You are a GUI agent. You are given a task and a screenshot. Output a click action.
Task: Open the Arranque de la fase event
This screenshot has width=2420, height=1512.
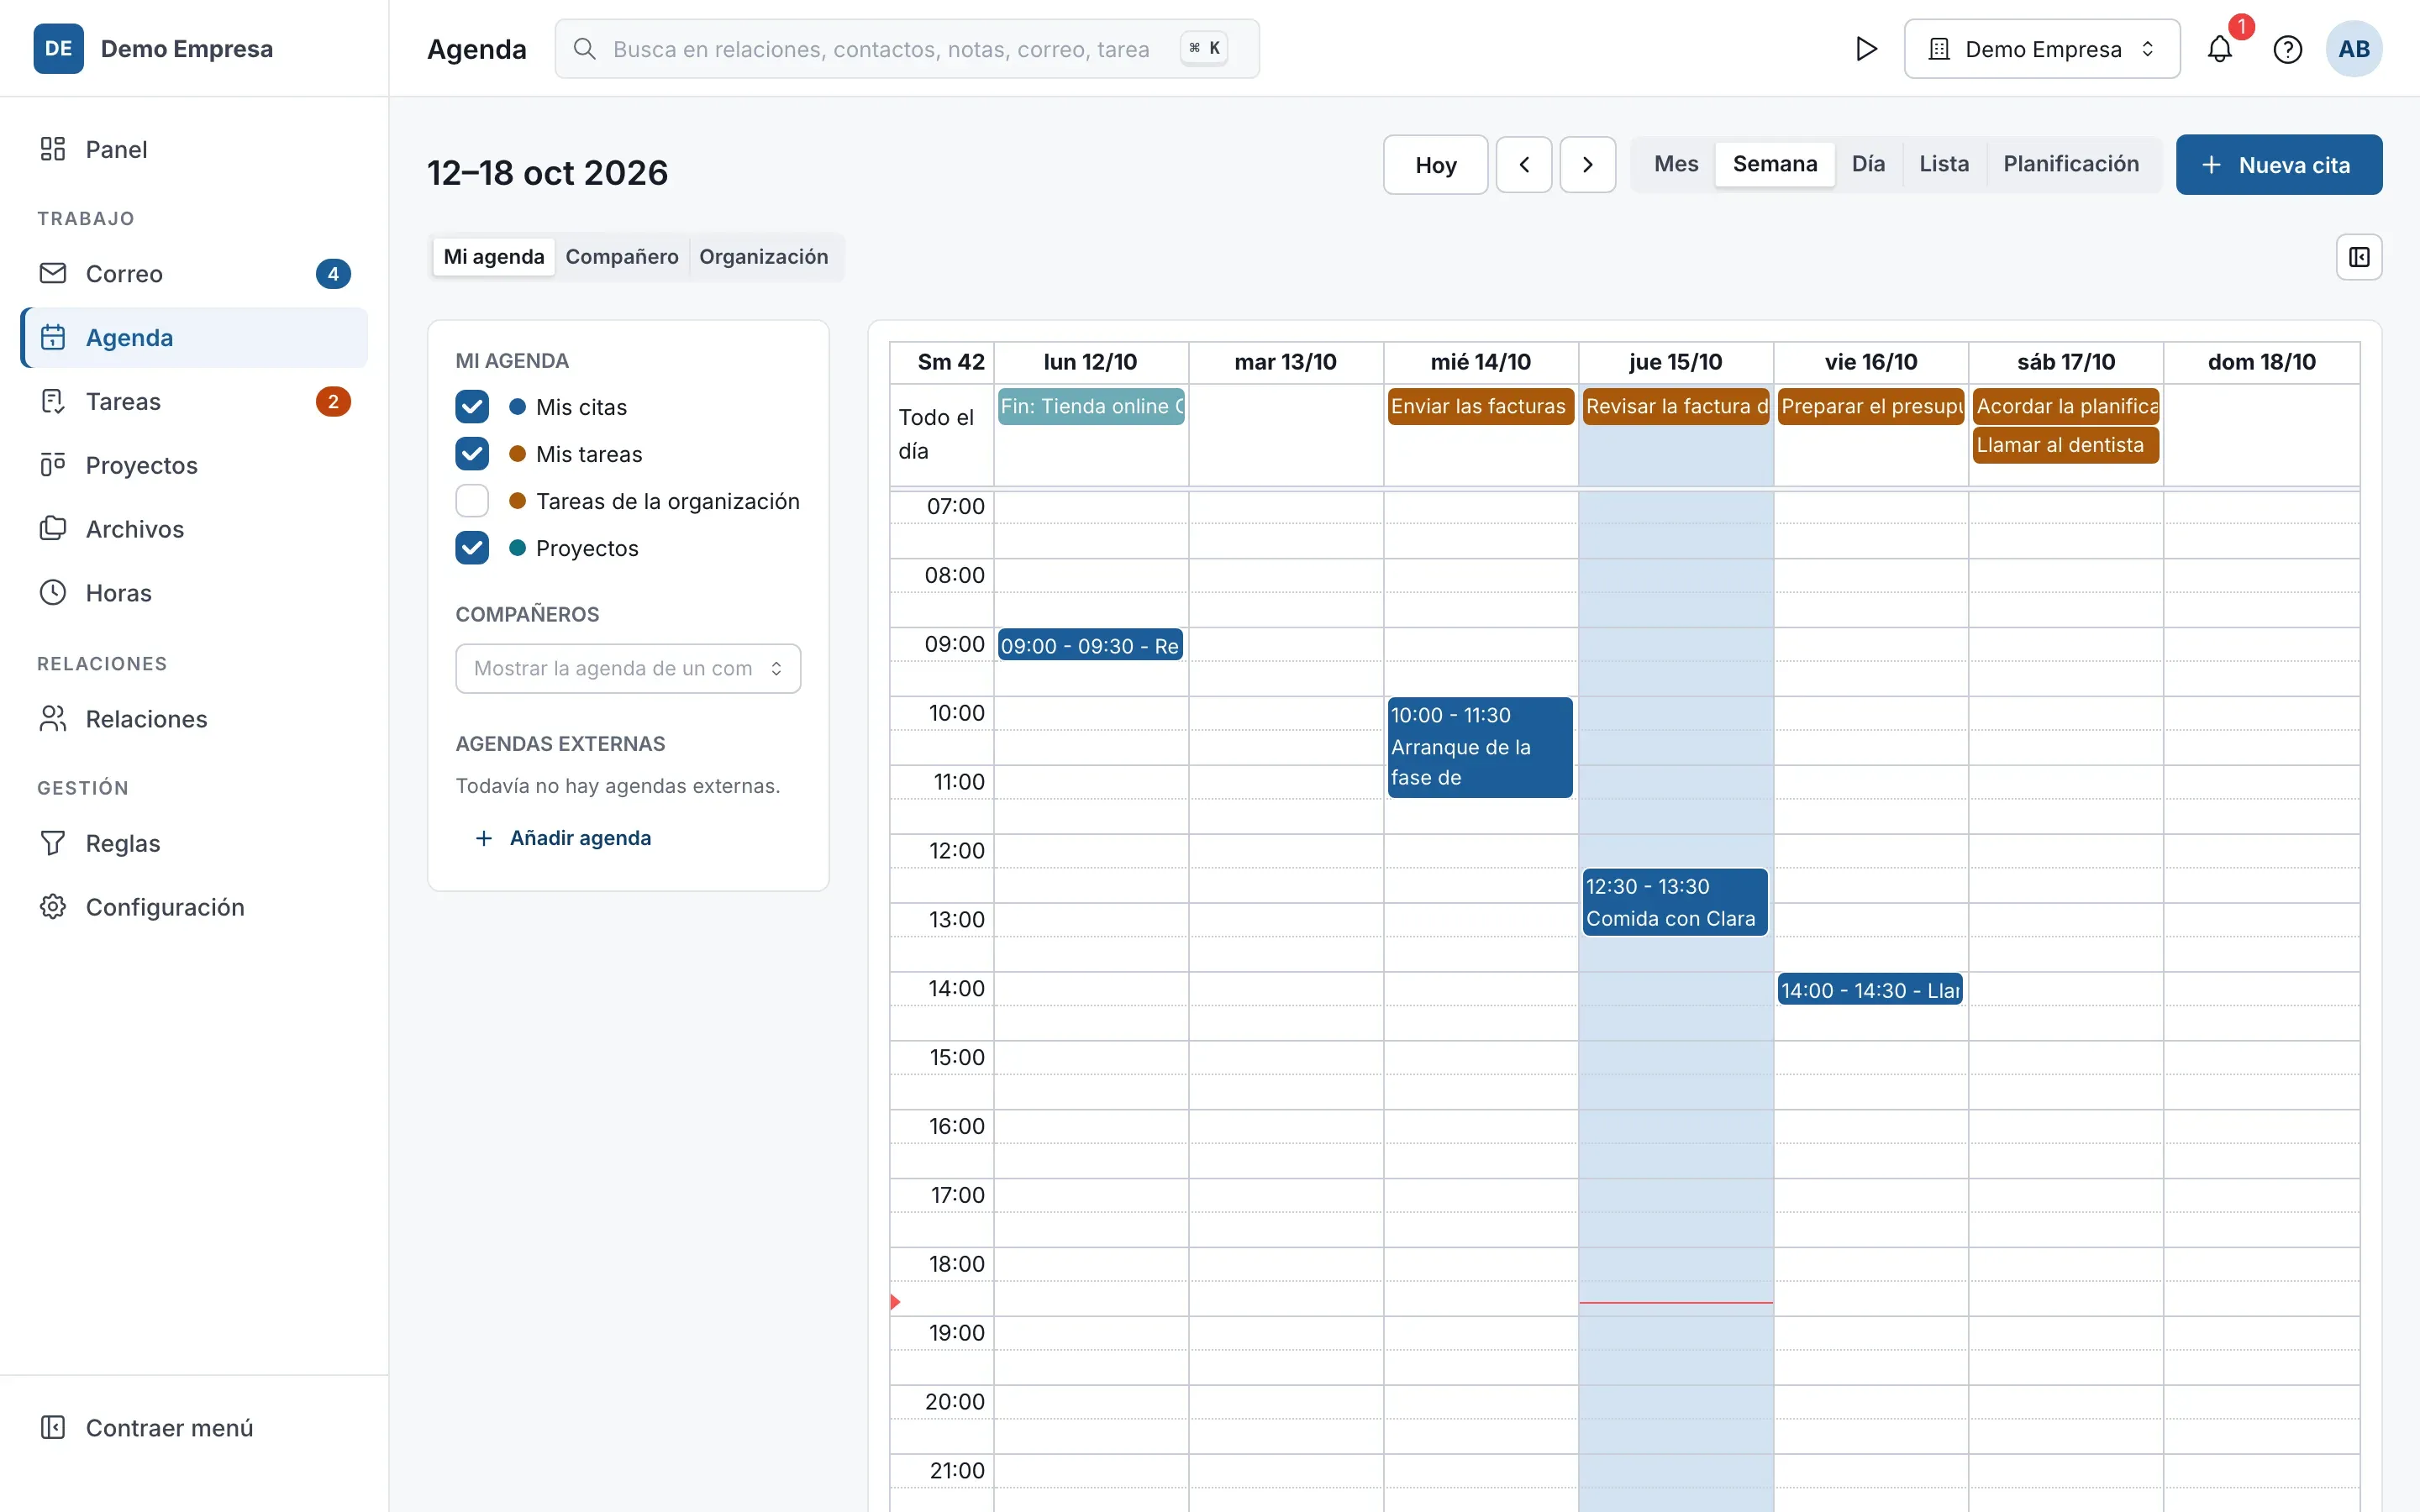(1480, 747)
